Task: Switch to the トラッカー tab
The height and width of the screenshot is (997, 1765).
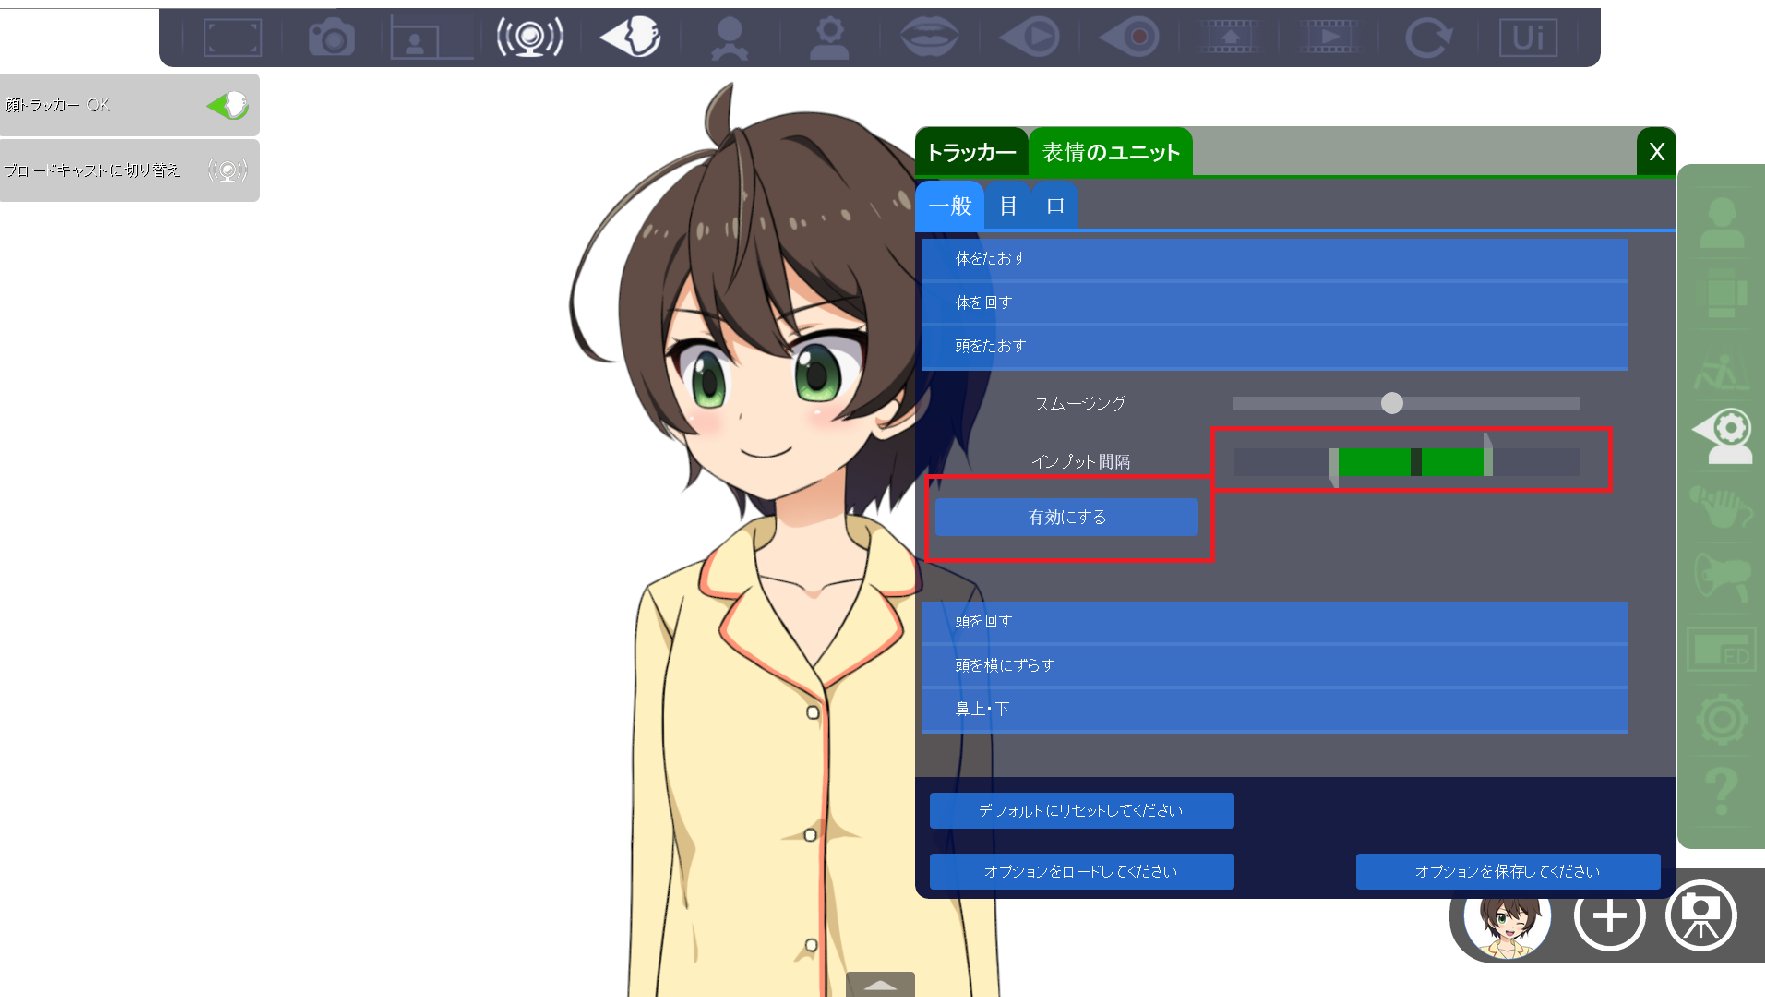Action: pos(971,152)
